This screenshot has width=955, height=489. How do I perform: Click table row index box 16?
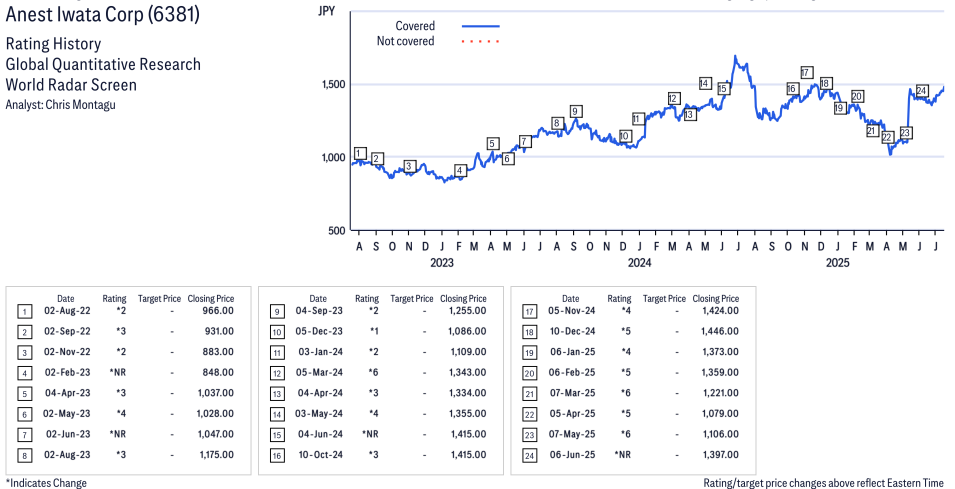click(x=277, y=456)
